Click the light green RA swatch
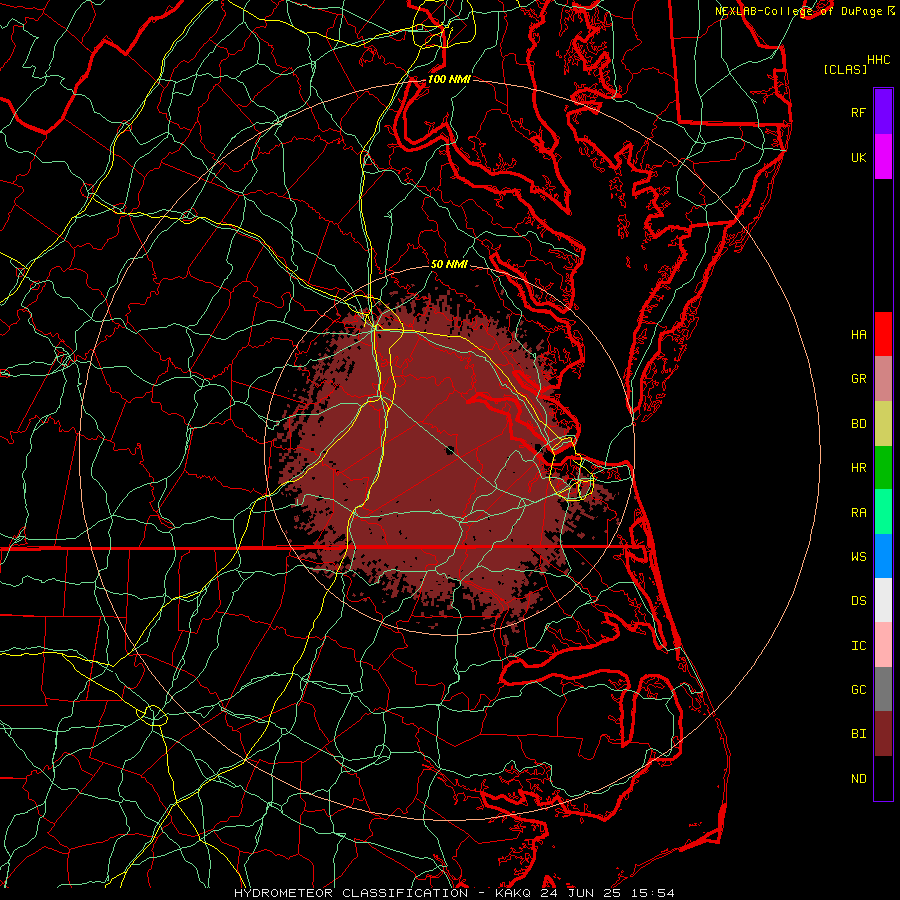900x900 pixels. point(883,512)
